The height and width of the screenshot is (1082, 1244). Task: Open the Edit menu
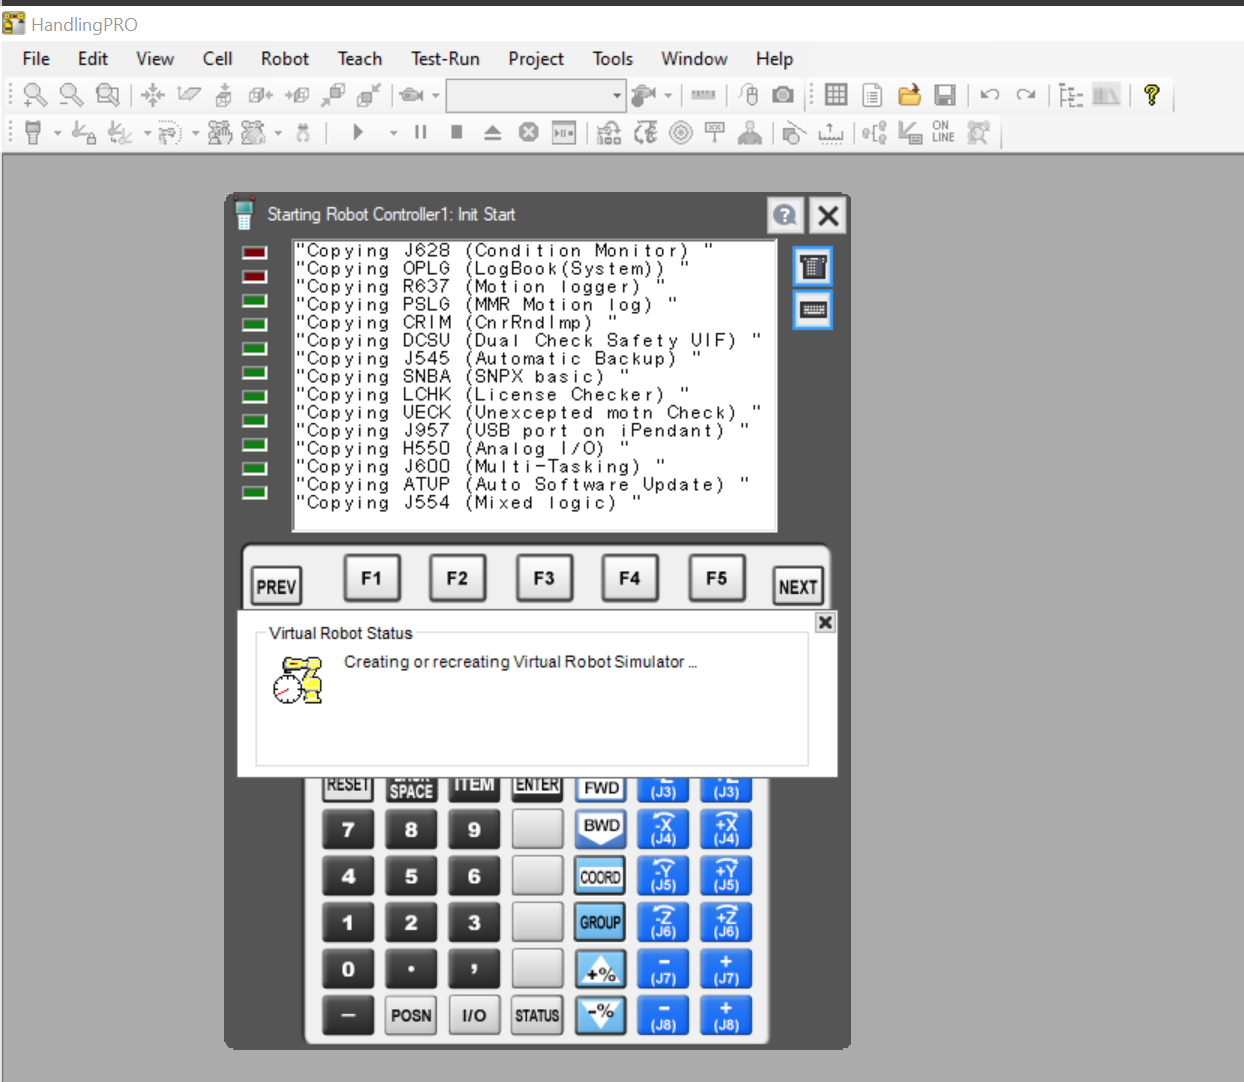pos(93,59)
